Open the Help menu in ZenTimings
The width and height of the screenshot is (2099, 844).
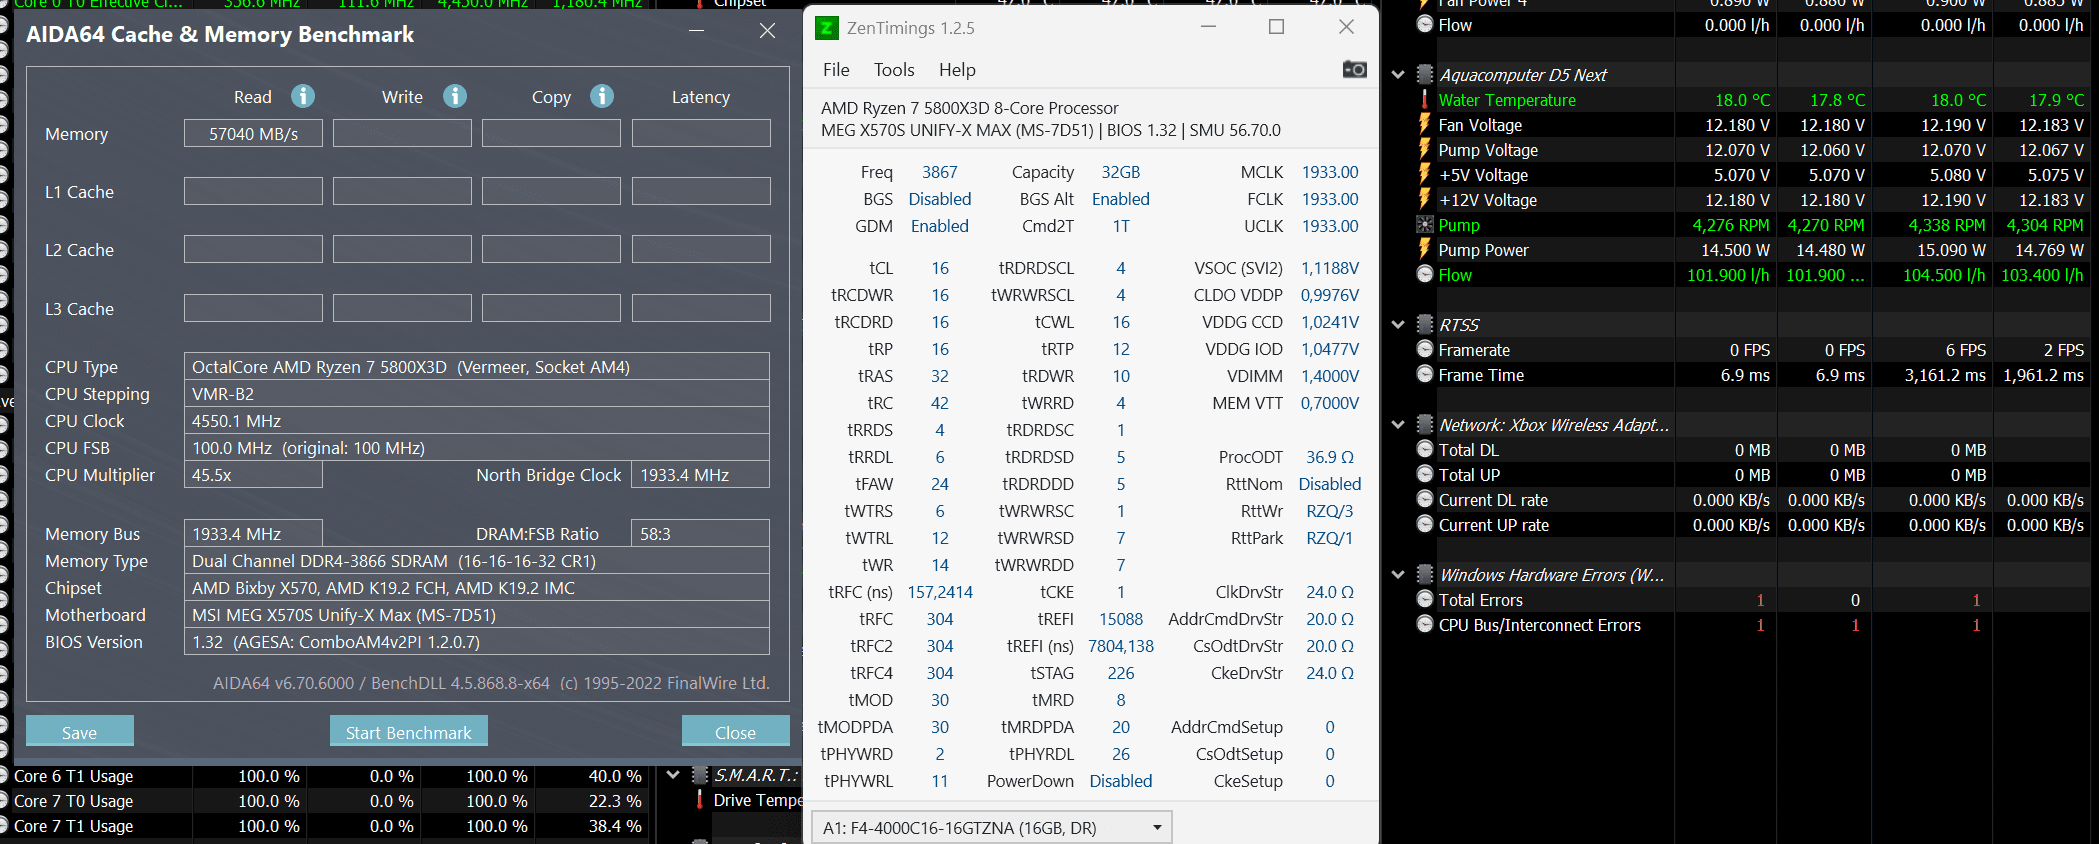(x=957, y=70)
